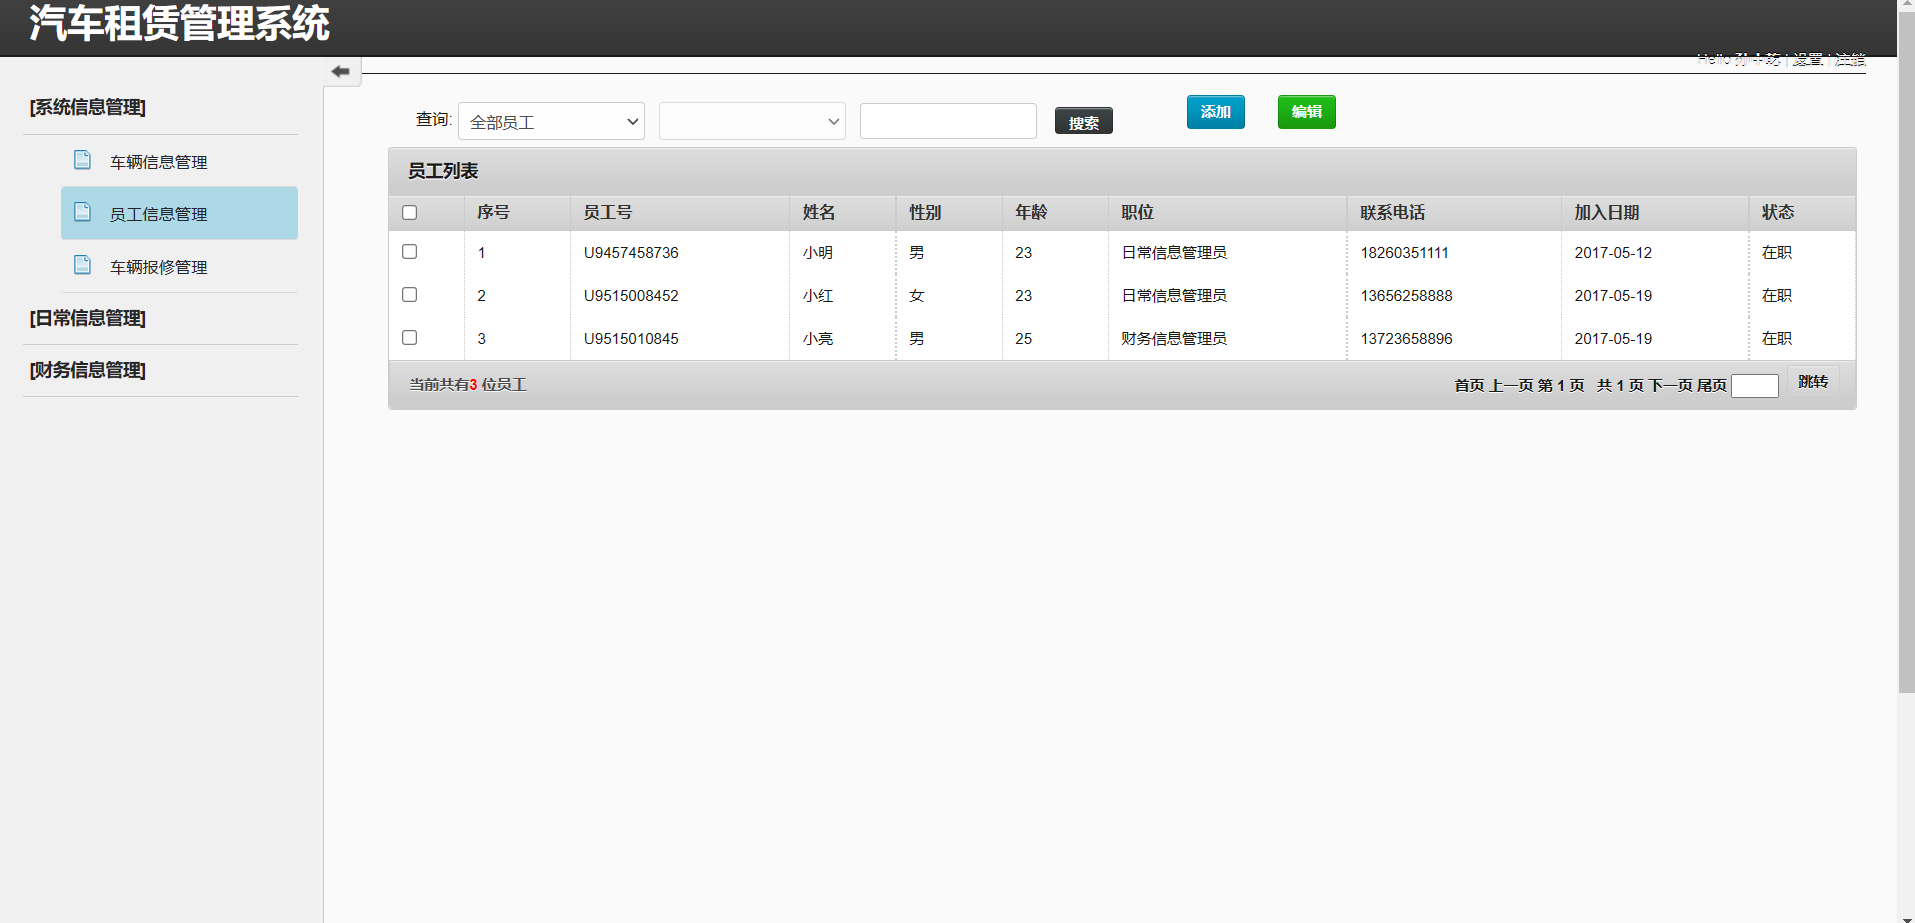Click the 加入日期 column header
The height and width of the screenshot is (923, 1915).
pos(1607,212)
